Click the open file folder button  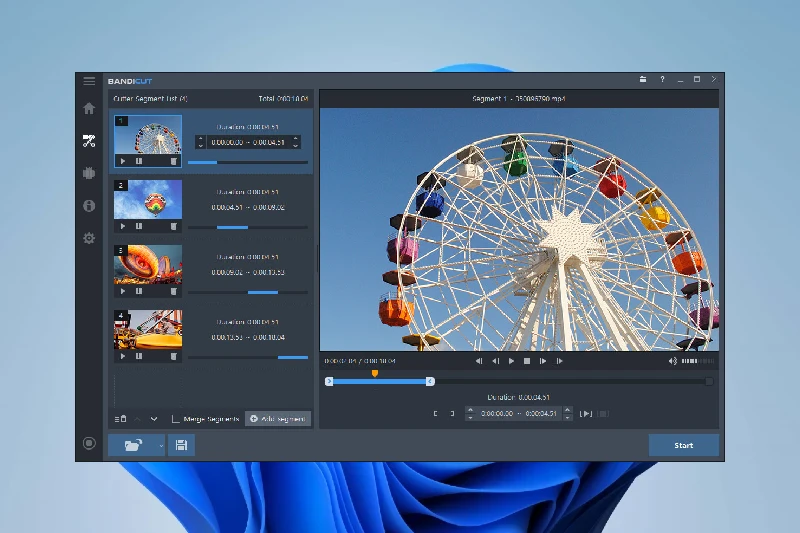click(x=133, y=445)
